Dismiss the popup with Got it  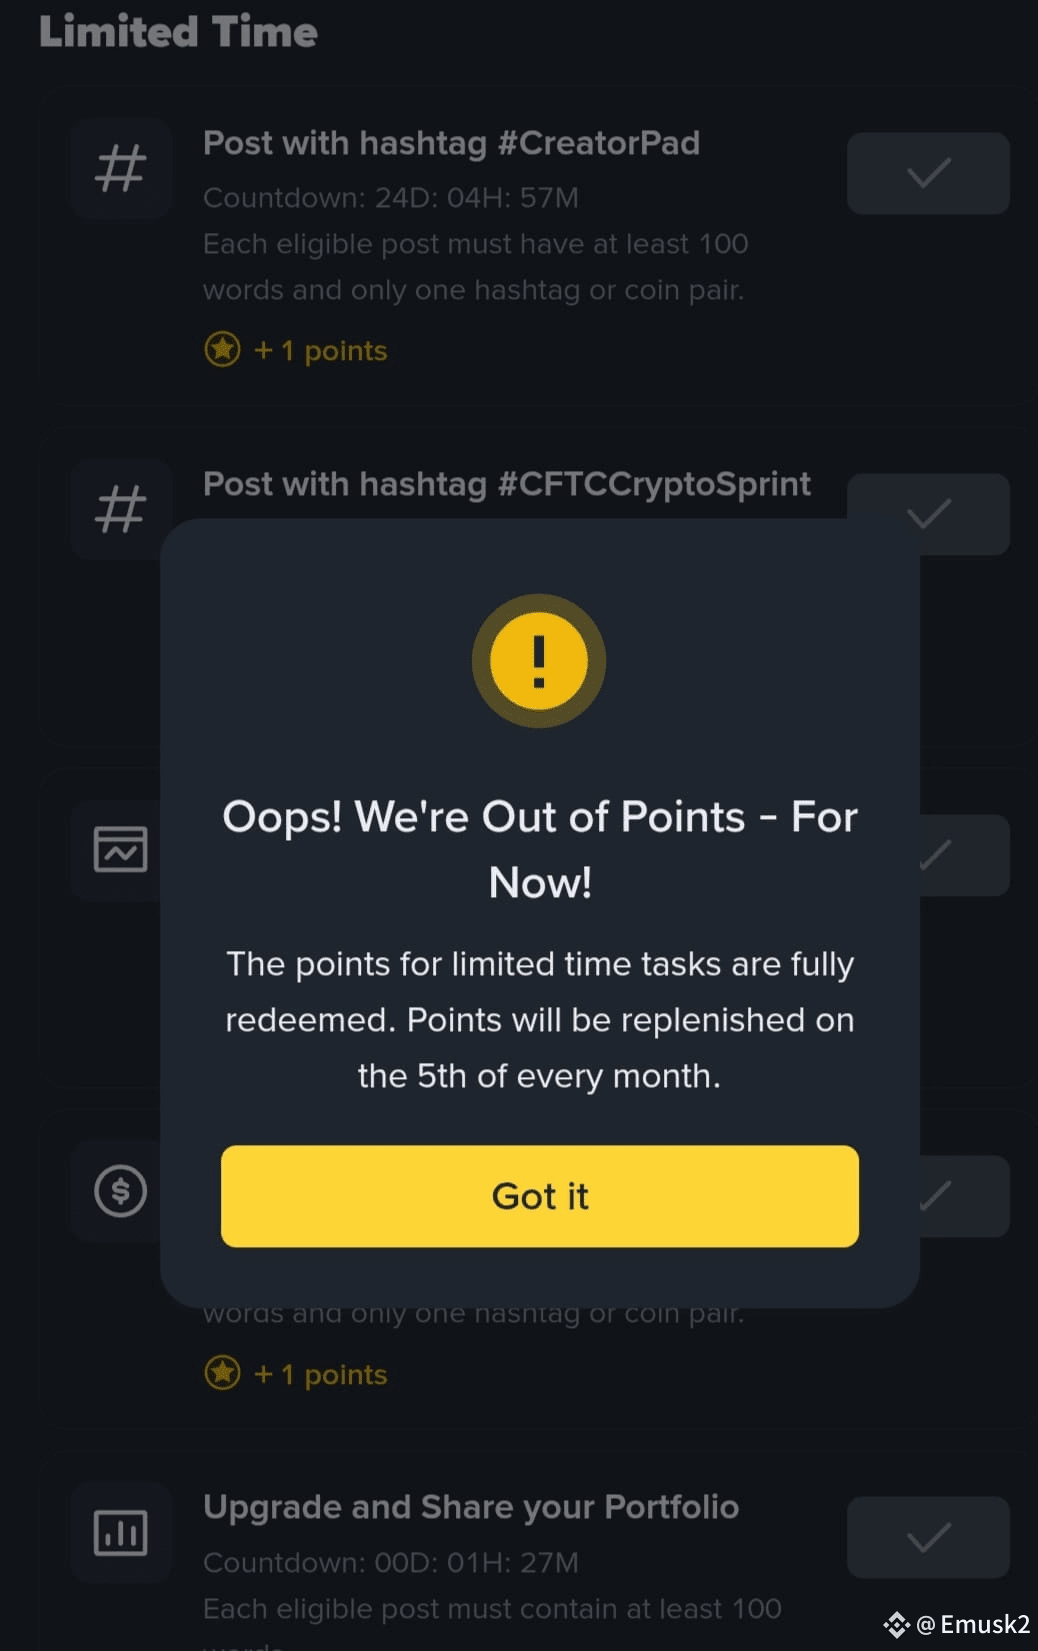click(x=539, y=1196)
